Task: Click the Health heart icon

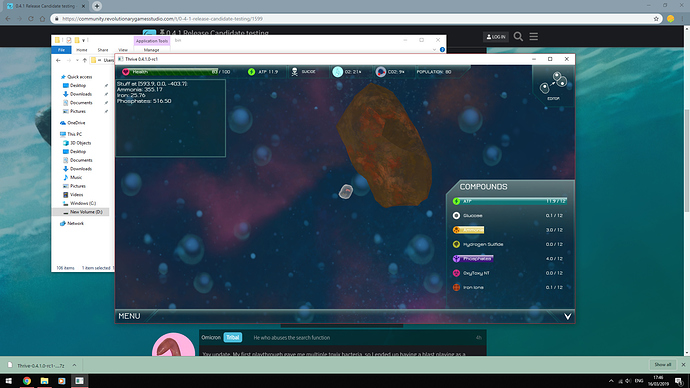Action: pyautogui.click(x=126, y=72)
